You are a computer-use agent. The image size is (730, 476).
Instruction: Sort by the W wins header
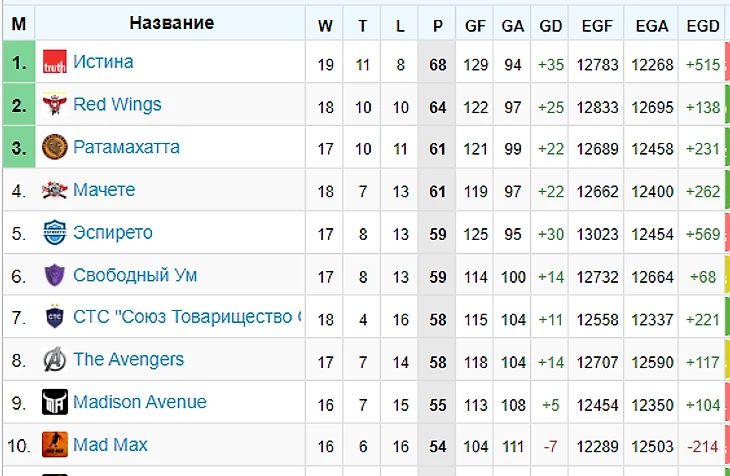pos(325,25)
